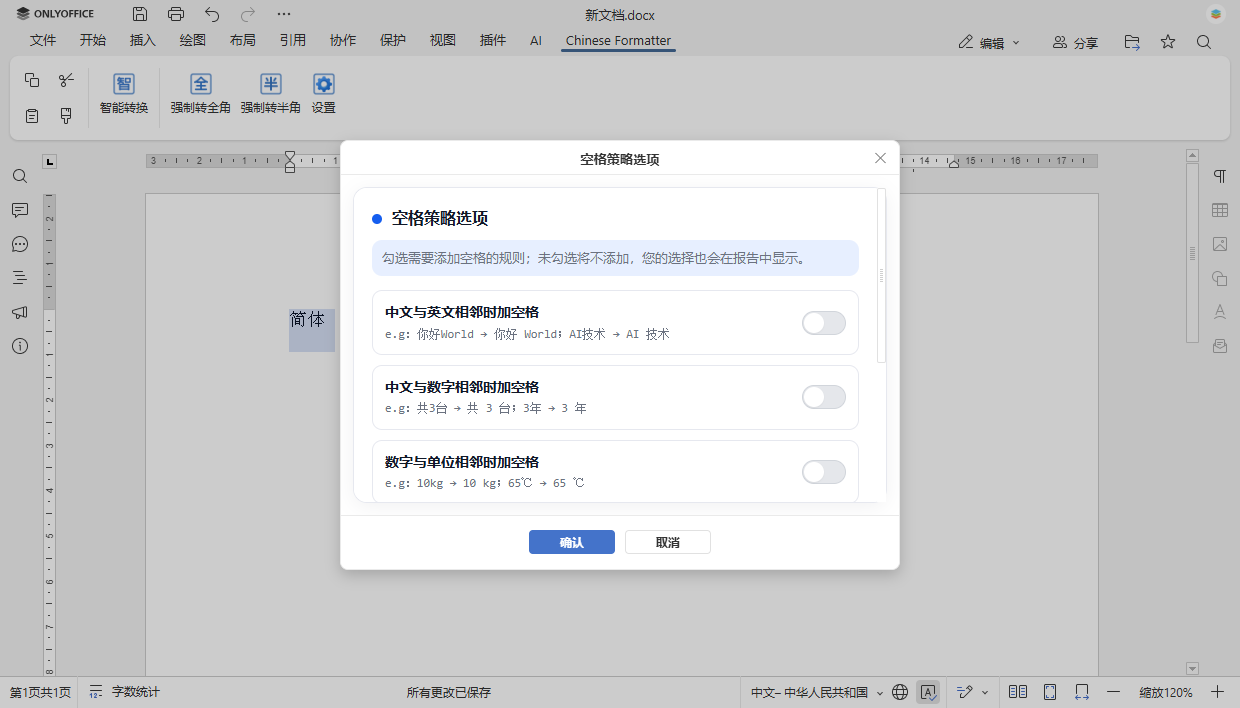Switch to the 布局 tab
This screenshot has height=708, width=1240.
(243, 41)
